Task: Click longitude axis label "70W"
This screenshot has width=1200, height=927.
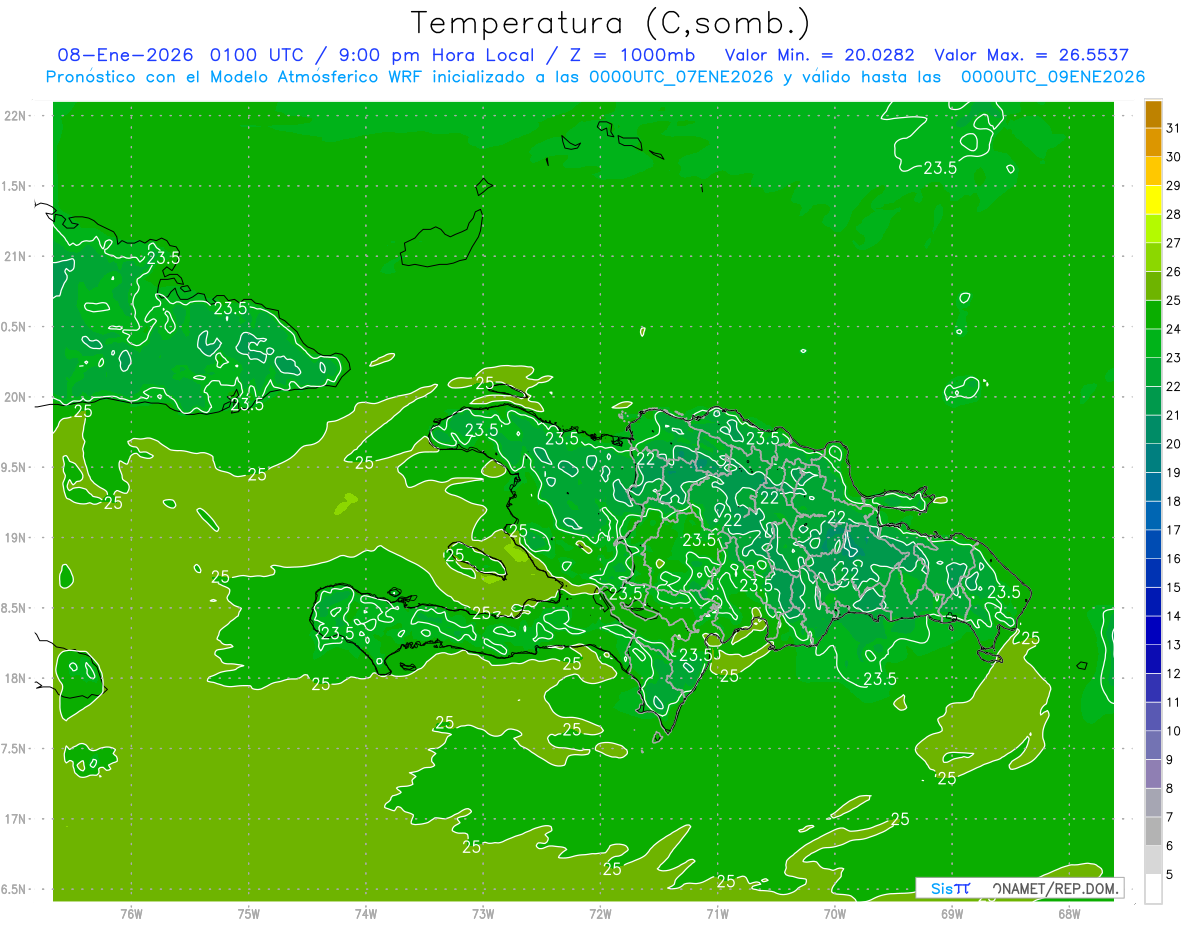Action: 834,913
